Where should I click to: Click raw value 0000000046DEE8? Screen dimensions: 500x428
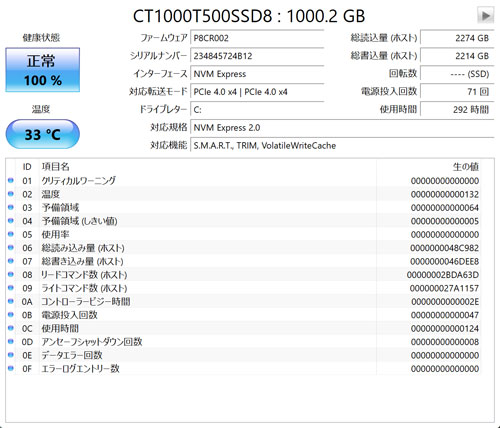click(444, 261)
